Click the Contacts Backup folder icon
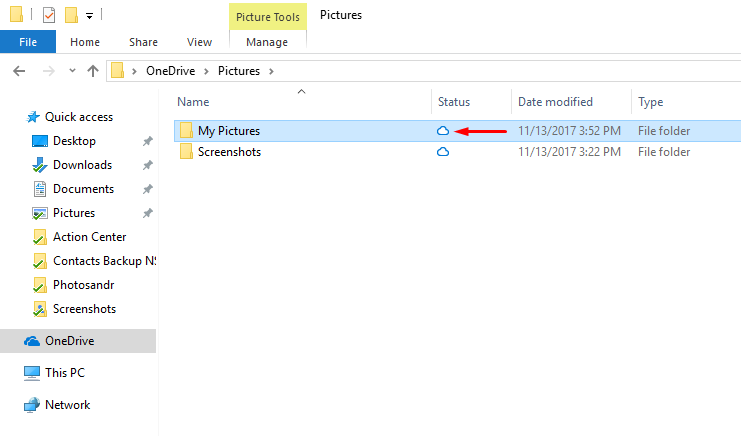Viewport: 741px width, 436px height. [40, 261]
